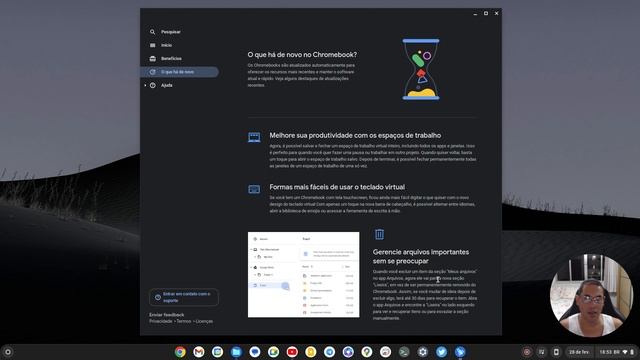
Task: Launch YouTube from the shelf
Action: [292, 352]
